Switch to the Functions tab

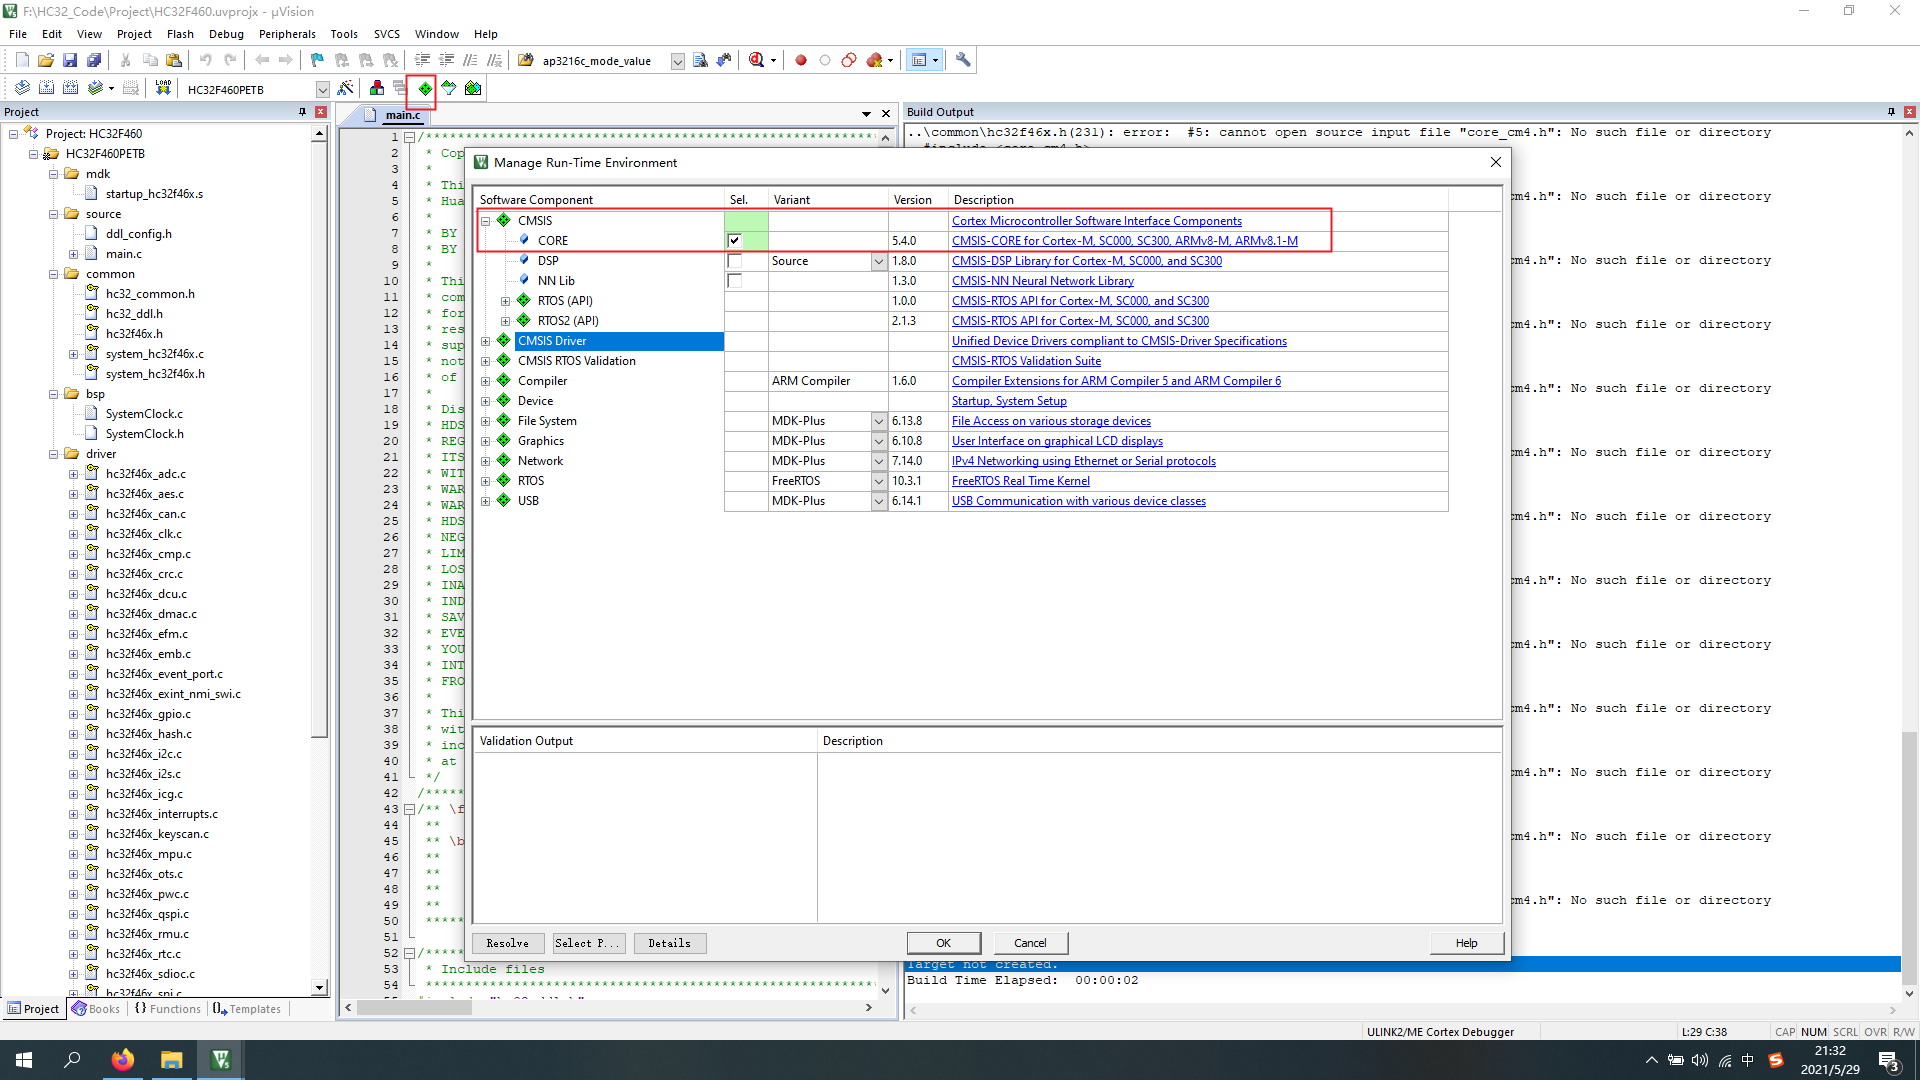(168, 1009)
